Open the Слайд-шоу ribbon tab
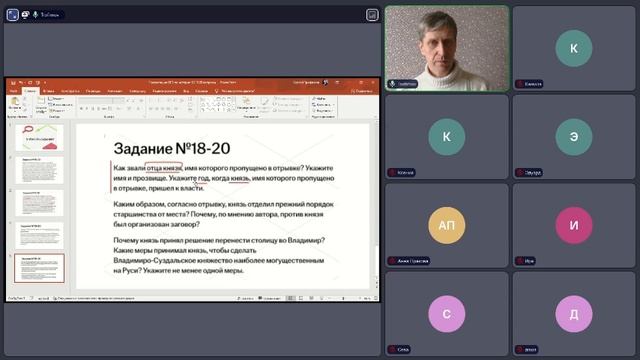Viewport: 640px width, 360px height. point(138,91)
